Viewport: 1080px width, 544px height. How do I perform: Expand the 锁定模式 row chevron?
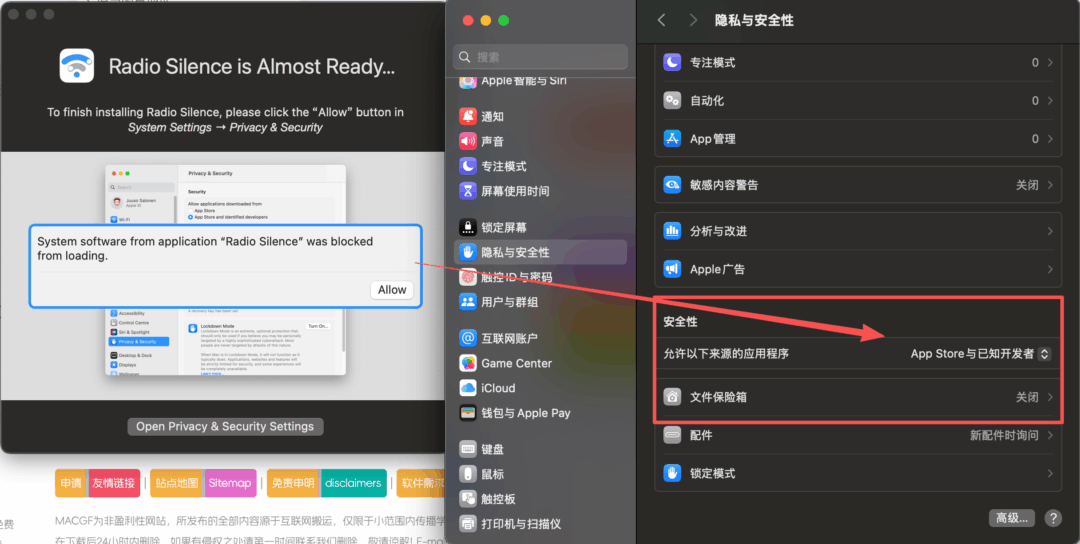(x=1050, y=473)
